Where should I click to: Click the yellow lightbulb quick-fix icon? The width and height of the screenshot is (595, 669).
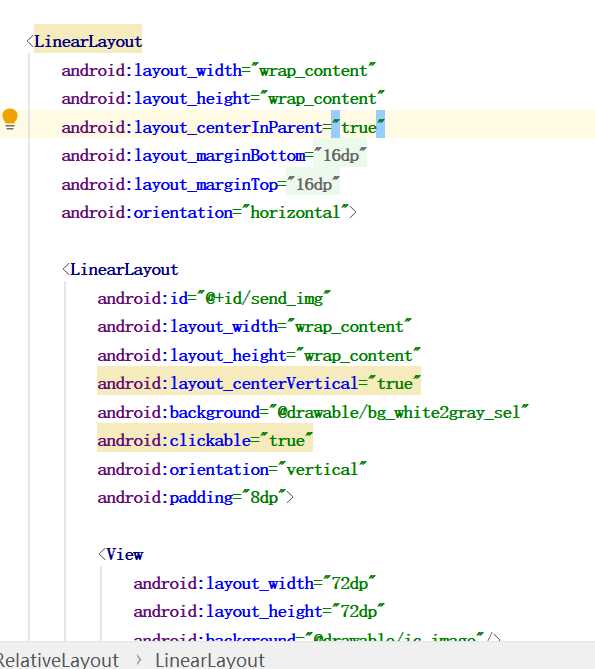tap(10, 119)
